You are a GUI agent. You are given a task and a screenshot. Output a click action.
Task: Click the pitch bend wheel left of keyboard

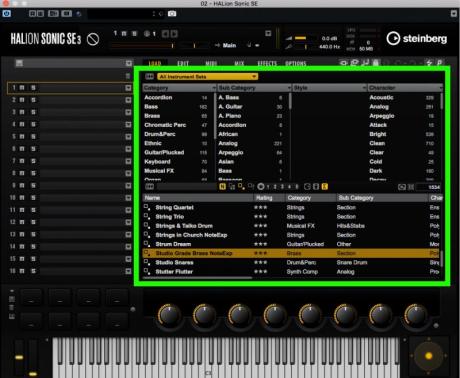tap(19, 358)
